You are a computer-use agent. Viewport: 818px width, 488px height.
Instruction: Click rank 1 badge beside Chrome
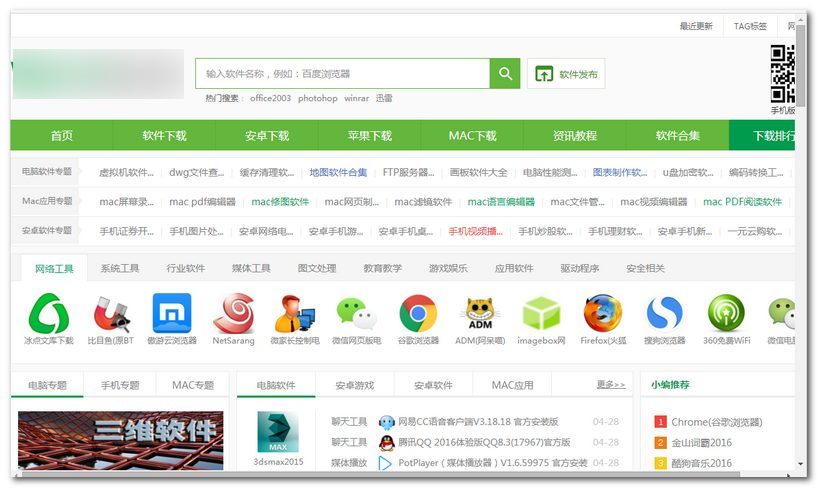[x=660, y=422]
